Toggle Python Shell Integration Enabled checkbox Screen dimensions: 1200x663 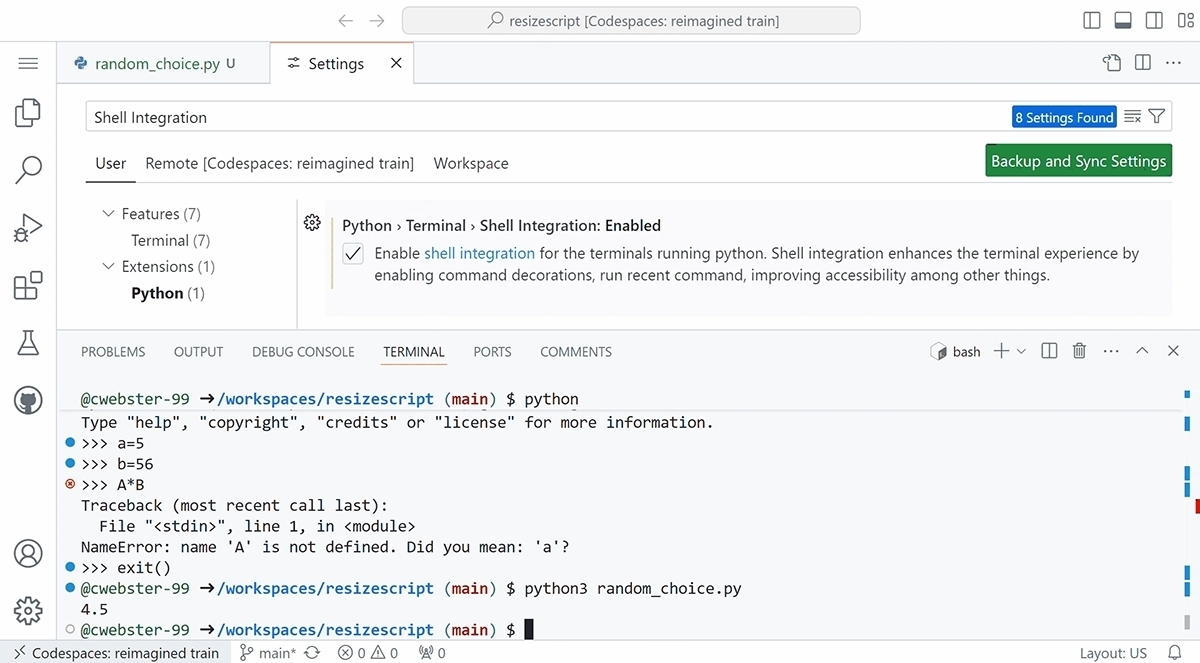(x=353, y=254)
